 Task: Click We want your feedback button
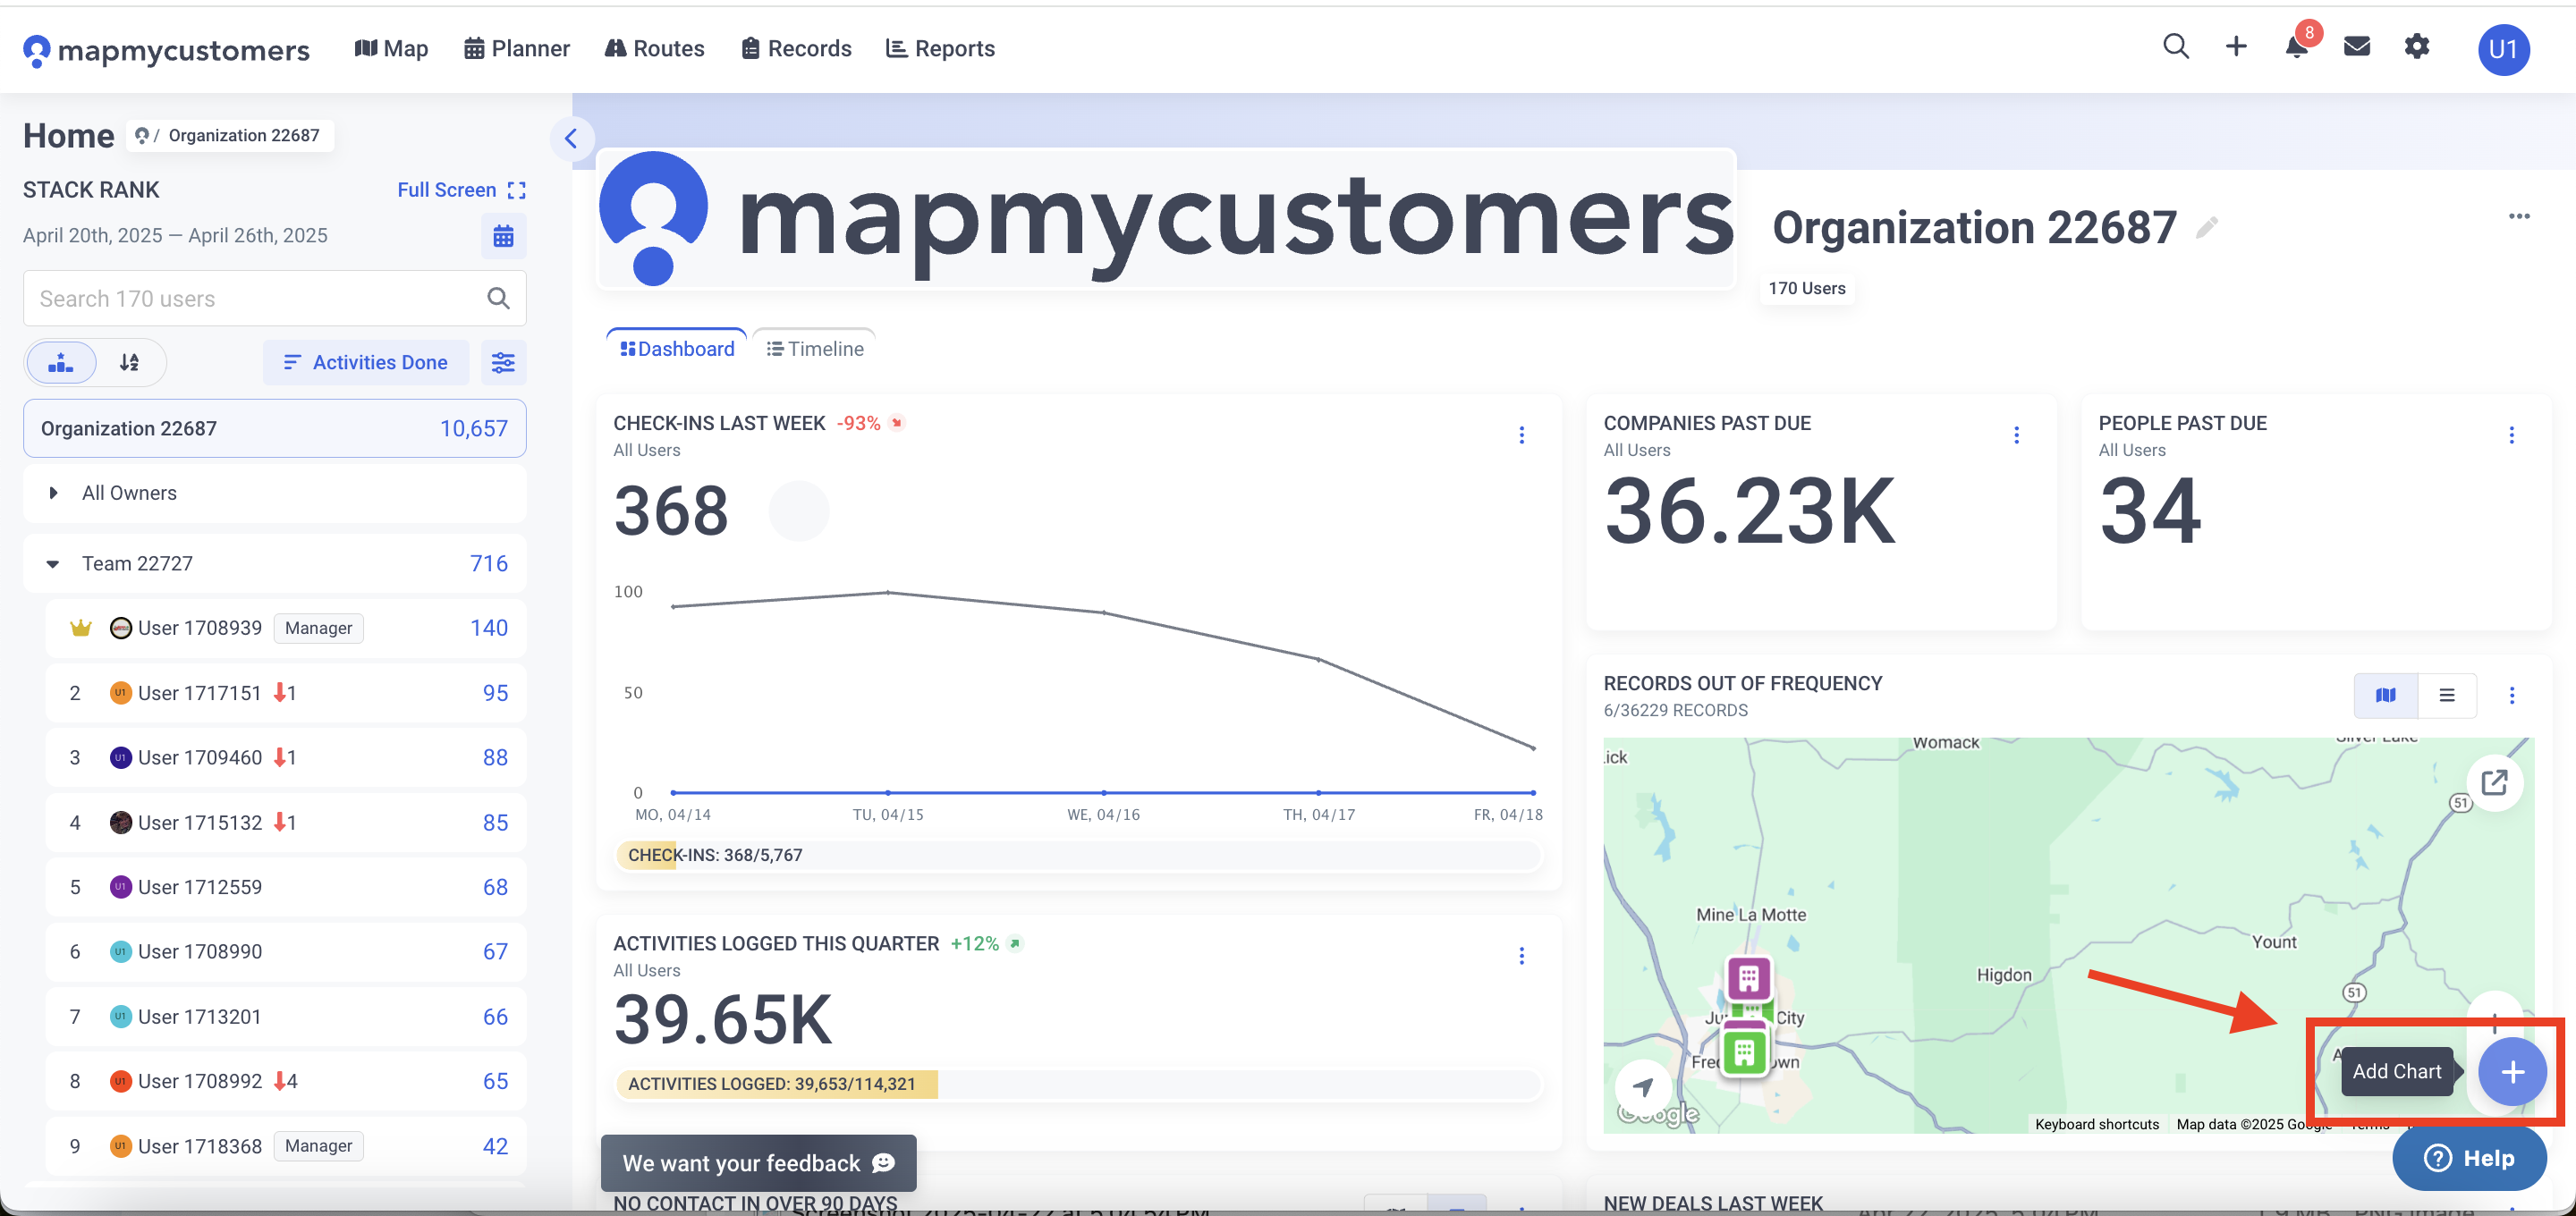[758, 1162]
